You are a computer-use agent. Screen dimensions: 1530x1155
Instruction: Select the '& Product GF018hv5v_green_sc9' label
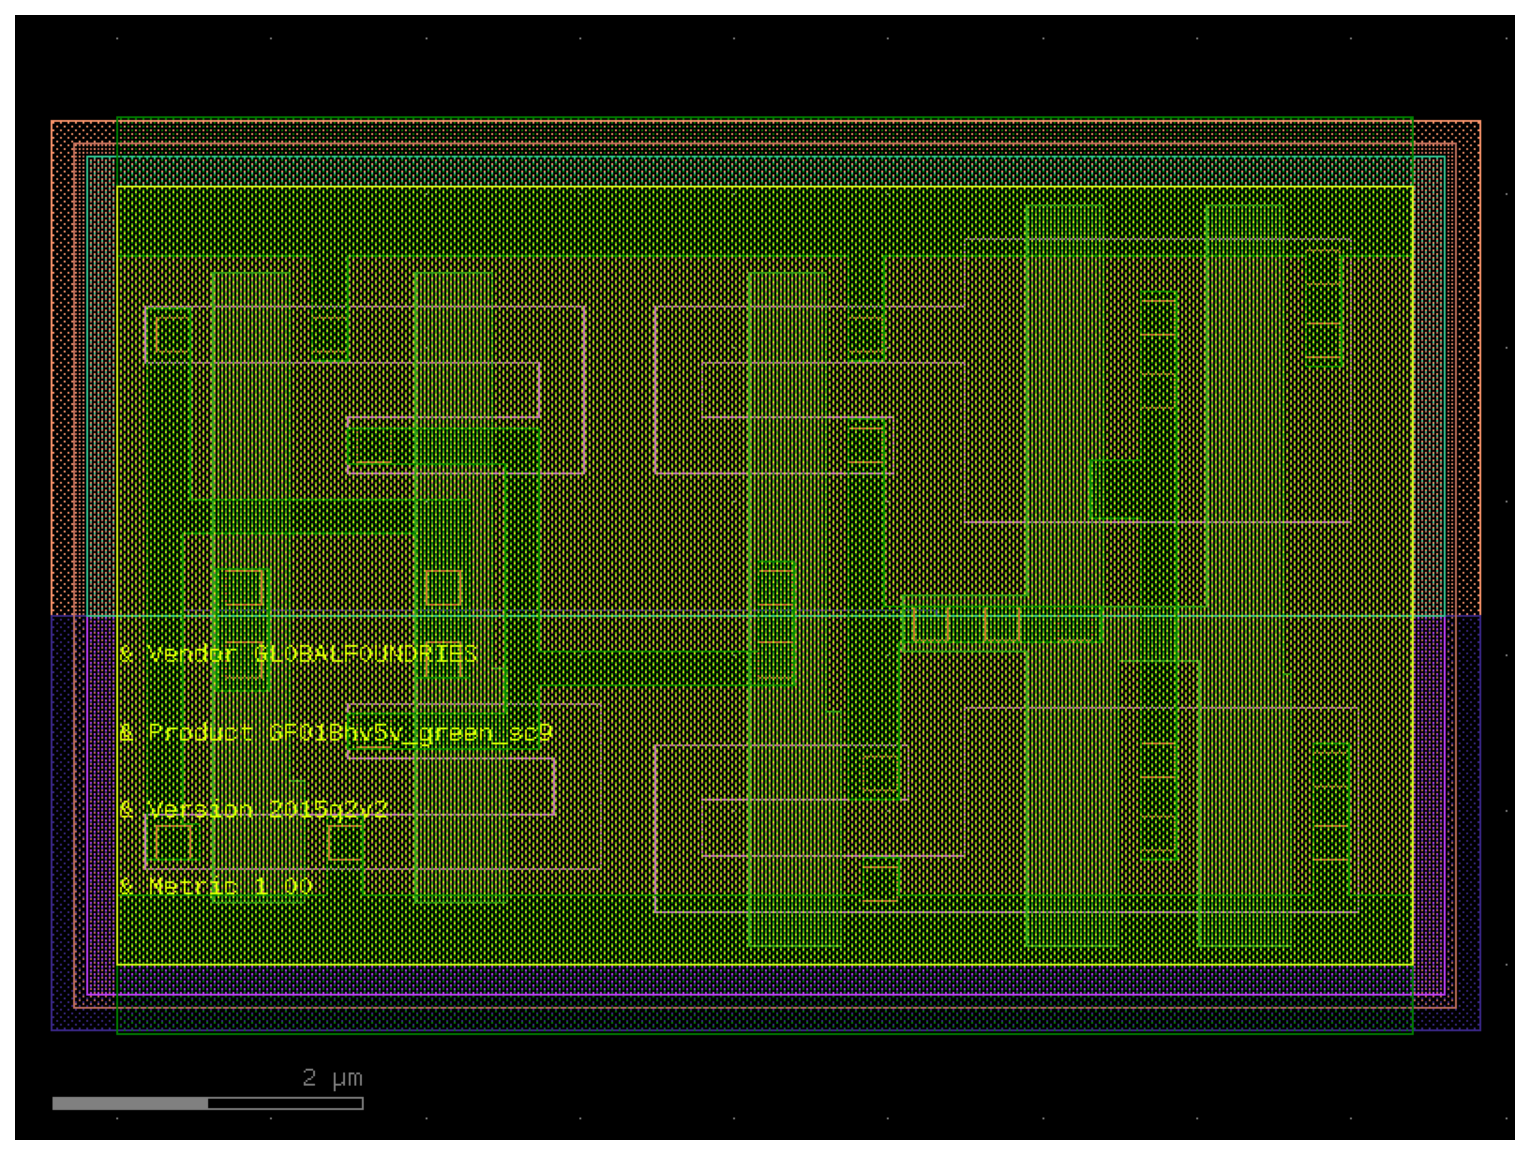(335, 733)
